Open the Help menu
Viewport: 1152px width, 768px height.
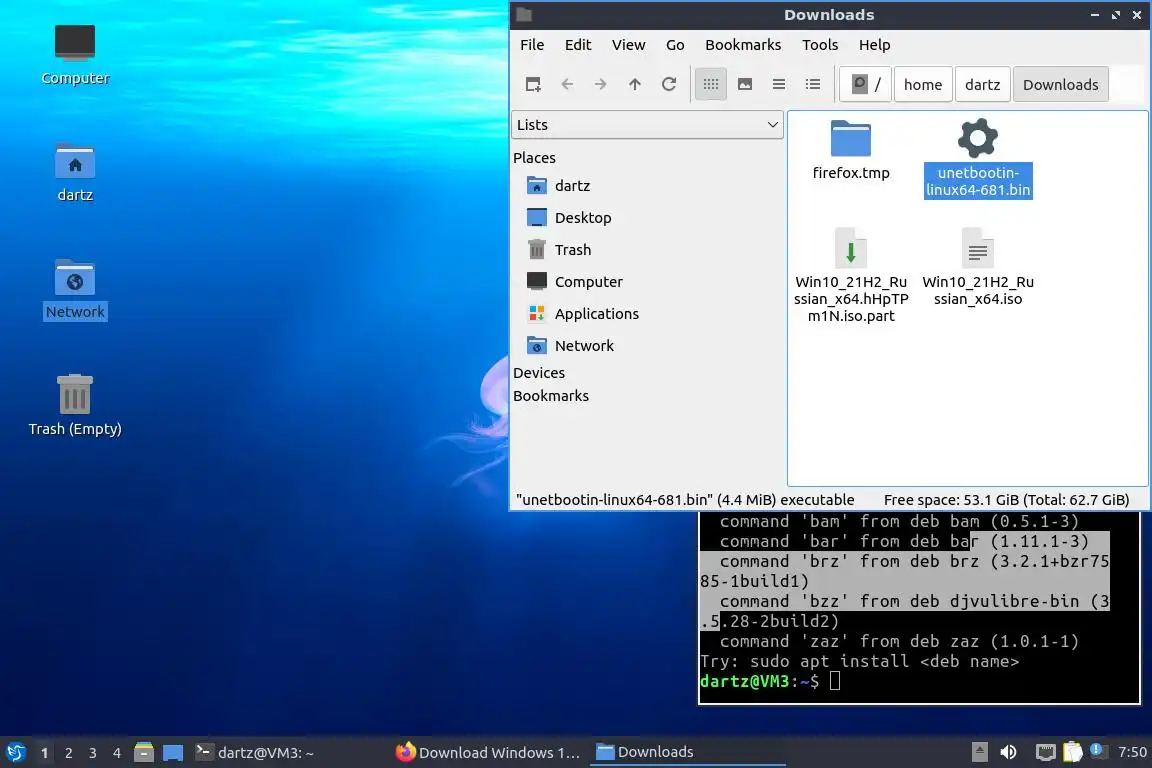pos(874,45)
